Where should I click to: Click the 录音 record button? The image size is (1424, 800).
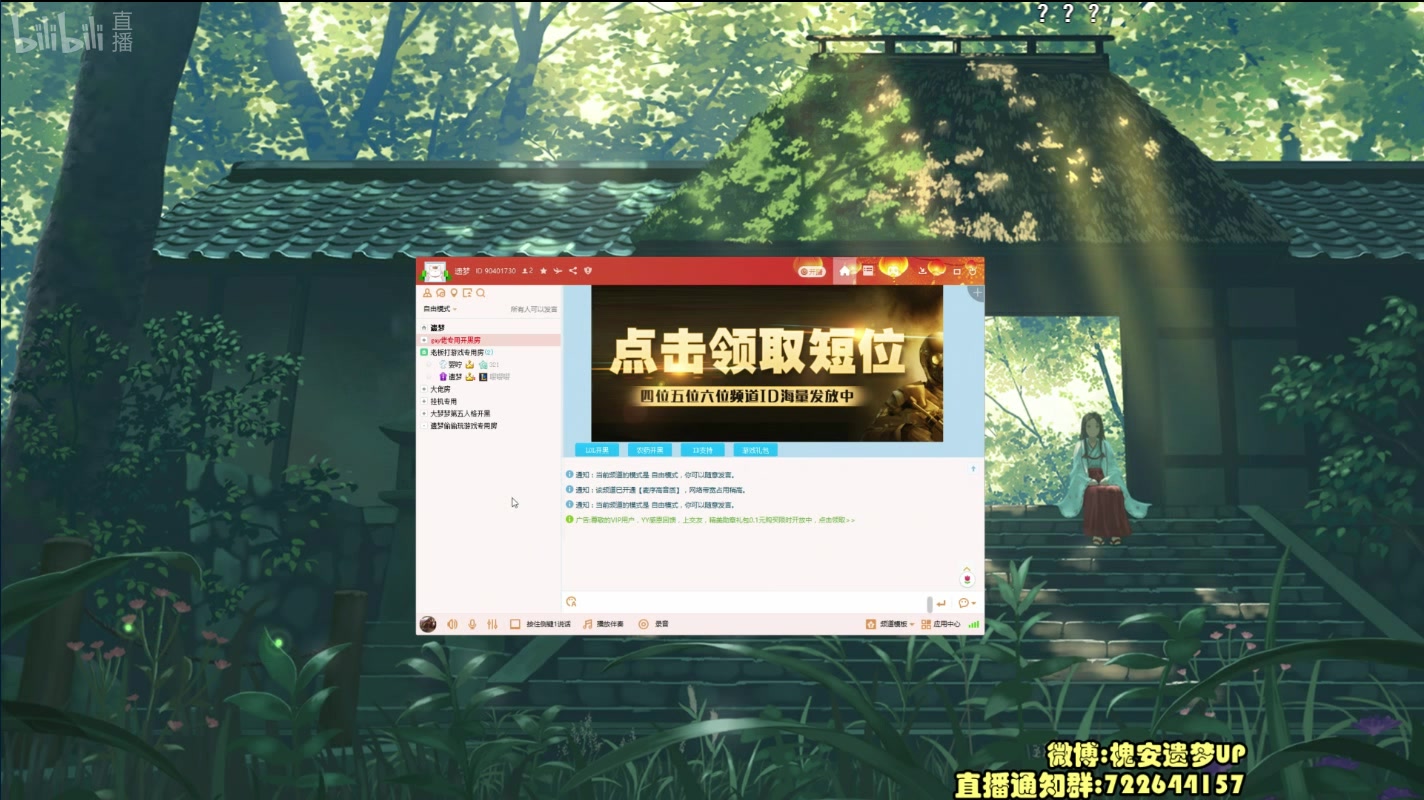click(653, 624)
